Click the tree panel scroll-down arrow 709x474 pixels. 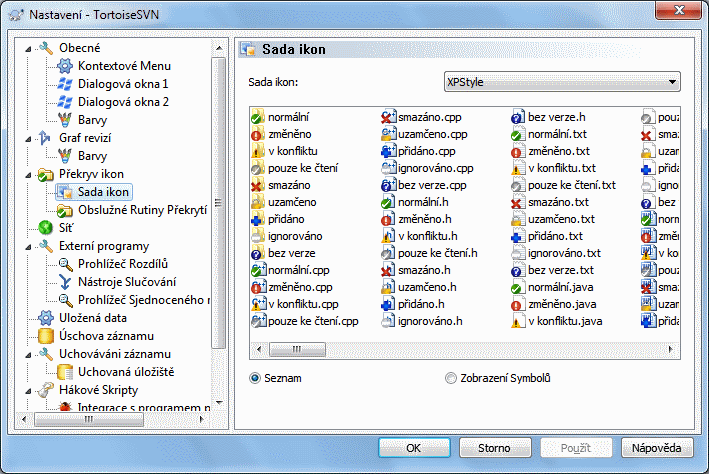pyautogui.click(x=219, y=403)
